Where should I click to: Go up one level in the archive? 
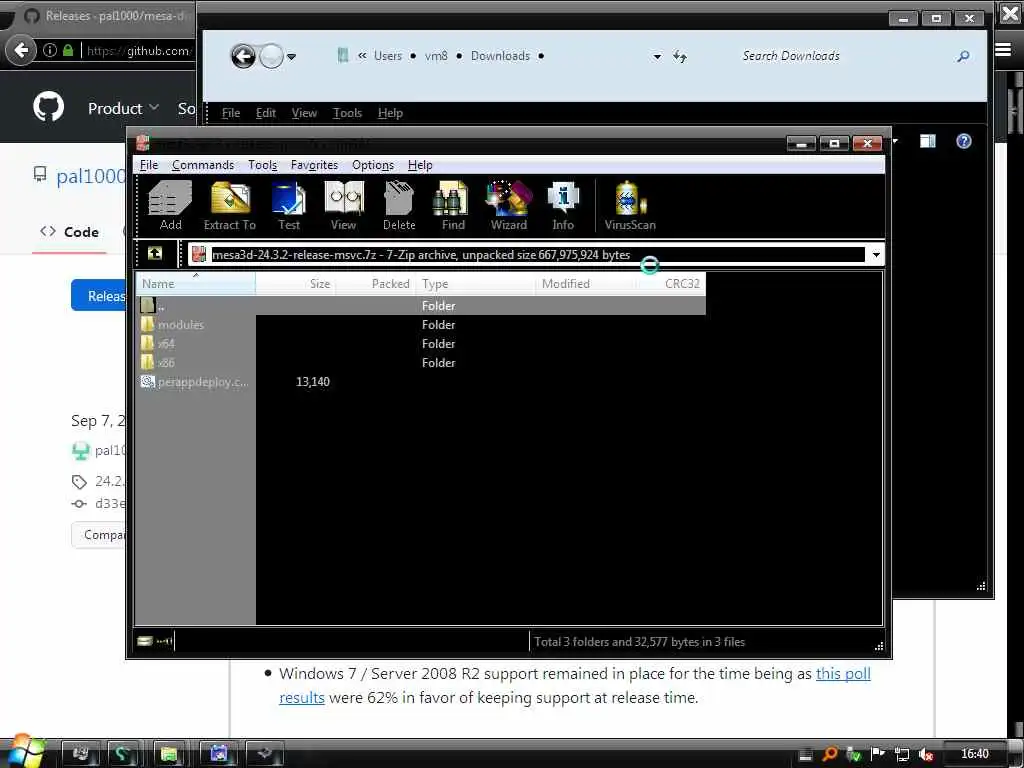tap(155, 253)
